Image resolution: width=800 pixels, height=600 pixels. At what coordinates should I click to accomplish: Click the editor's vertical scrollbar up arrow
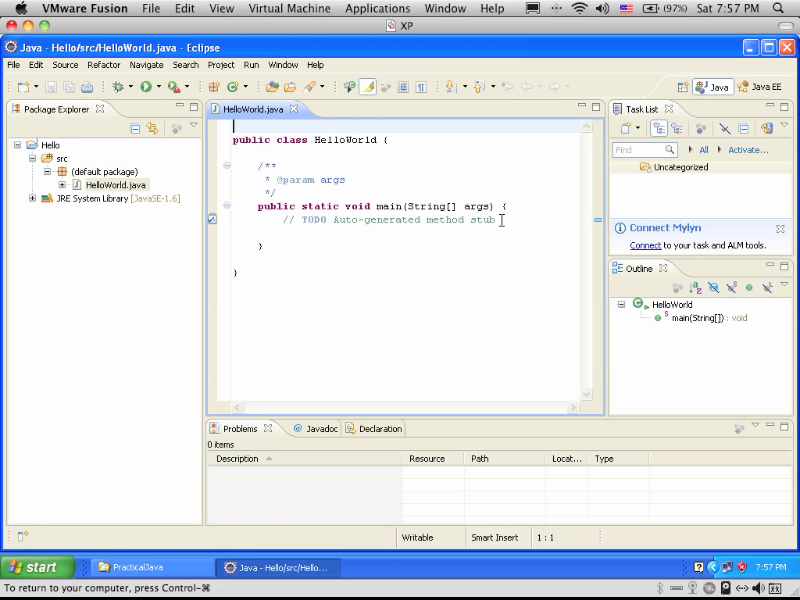coord(586,126)
